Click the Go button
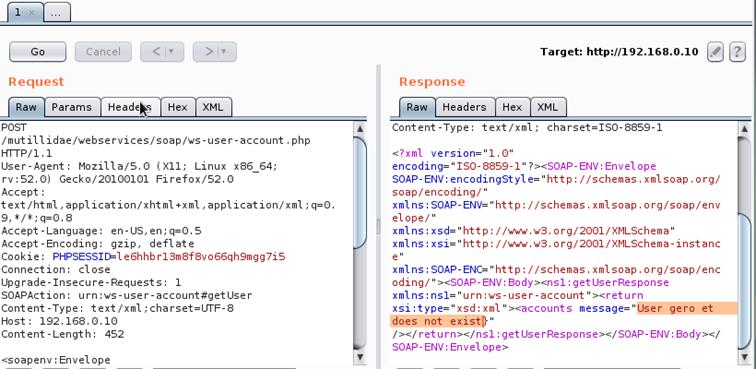 38,52
